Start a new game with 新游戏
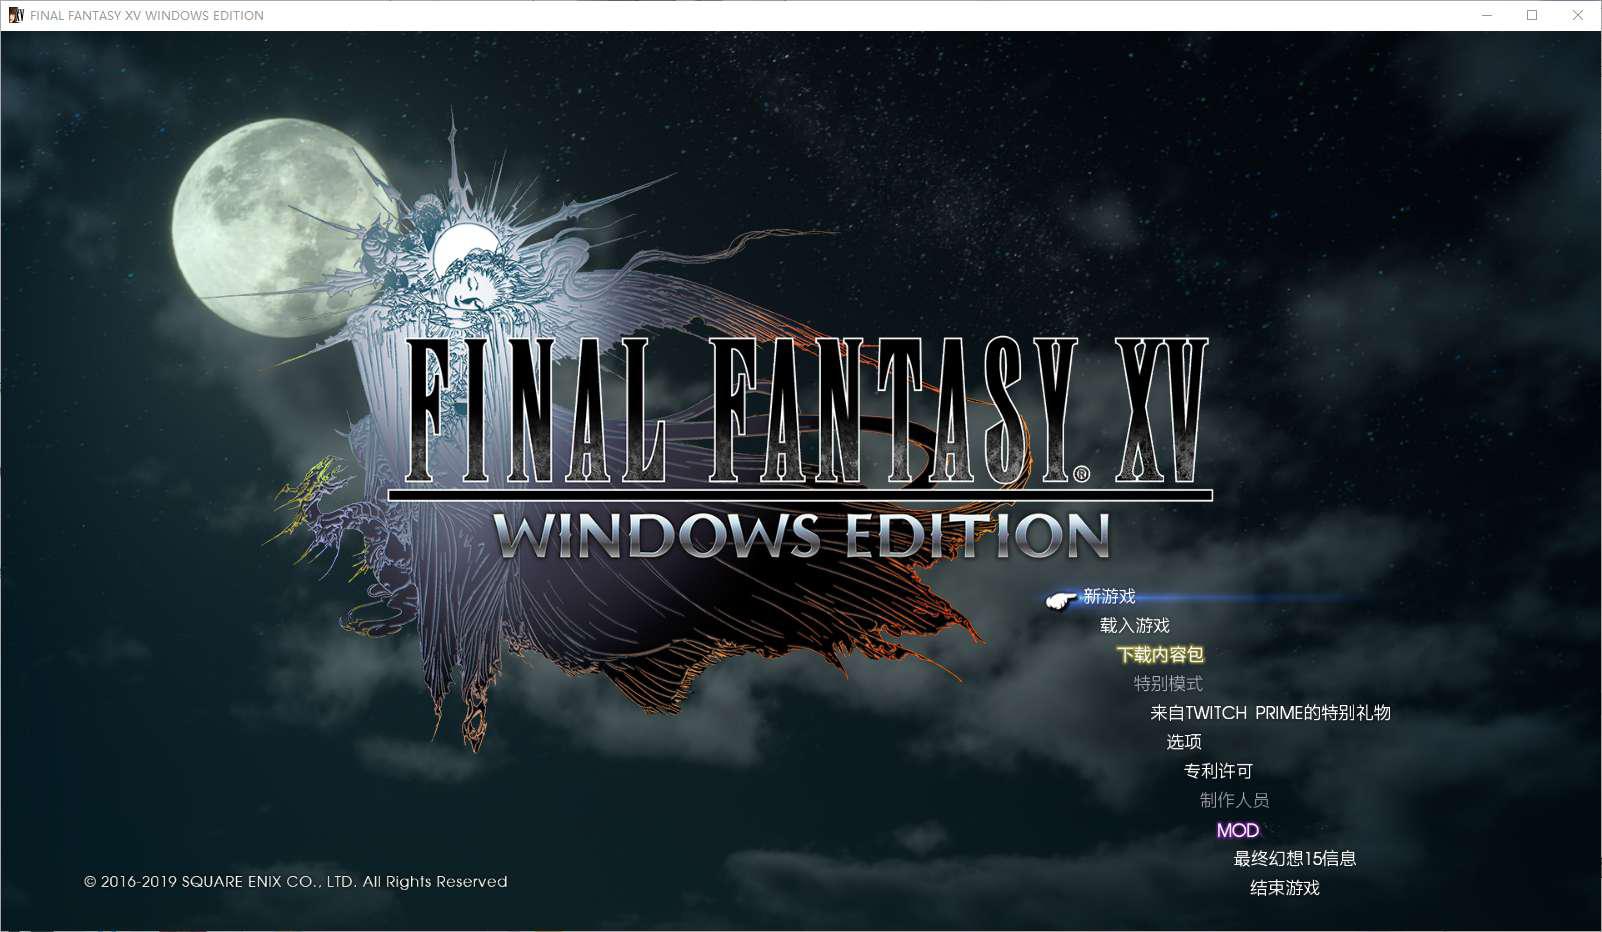Image resolution: width=1602 pixels, height=932 pixels. pos(1109,596)
